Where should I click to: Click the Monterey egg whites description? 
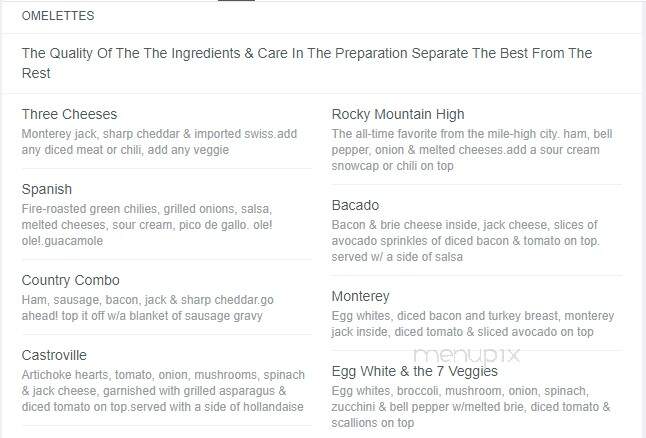tap(473, 323)
